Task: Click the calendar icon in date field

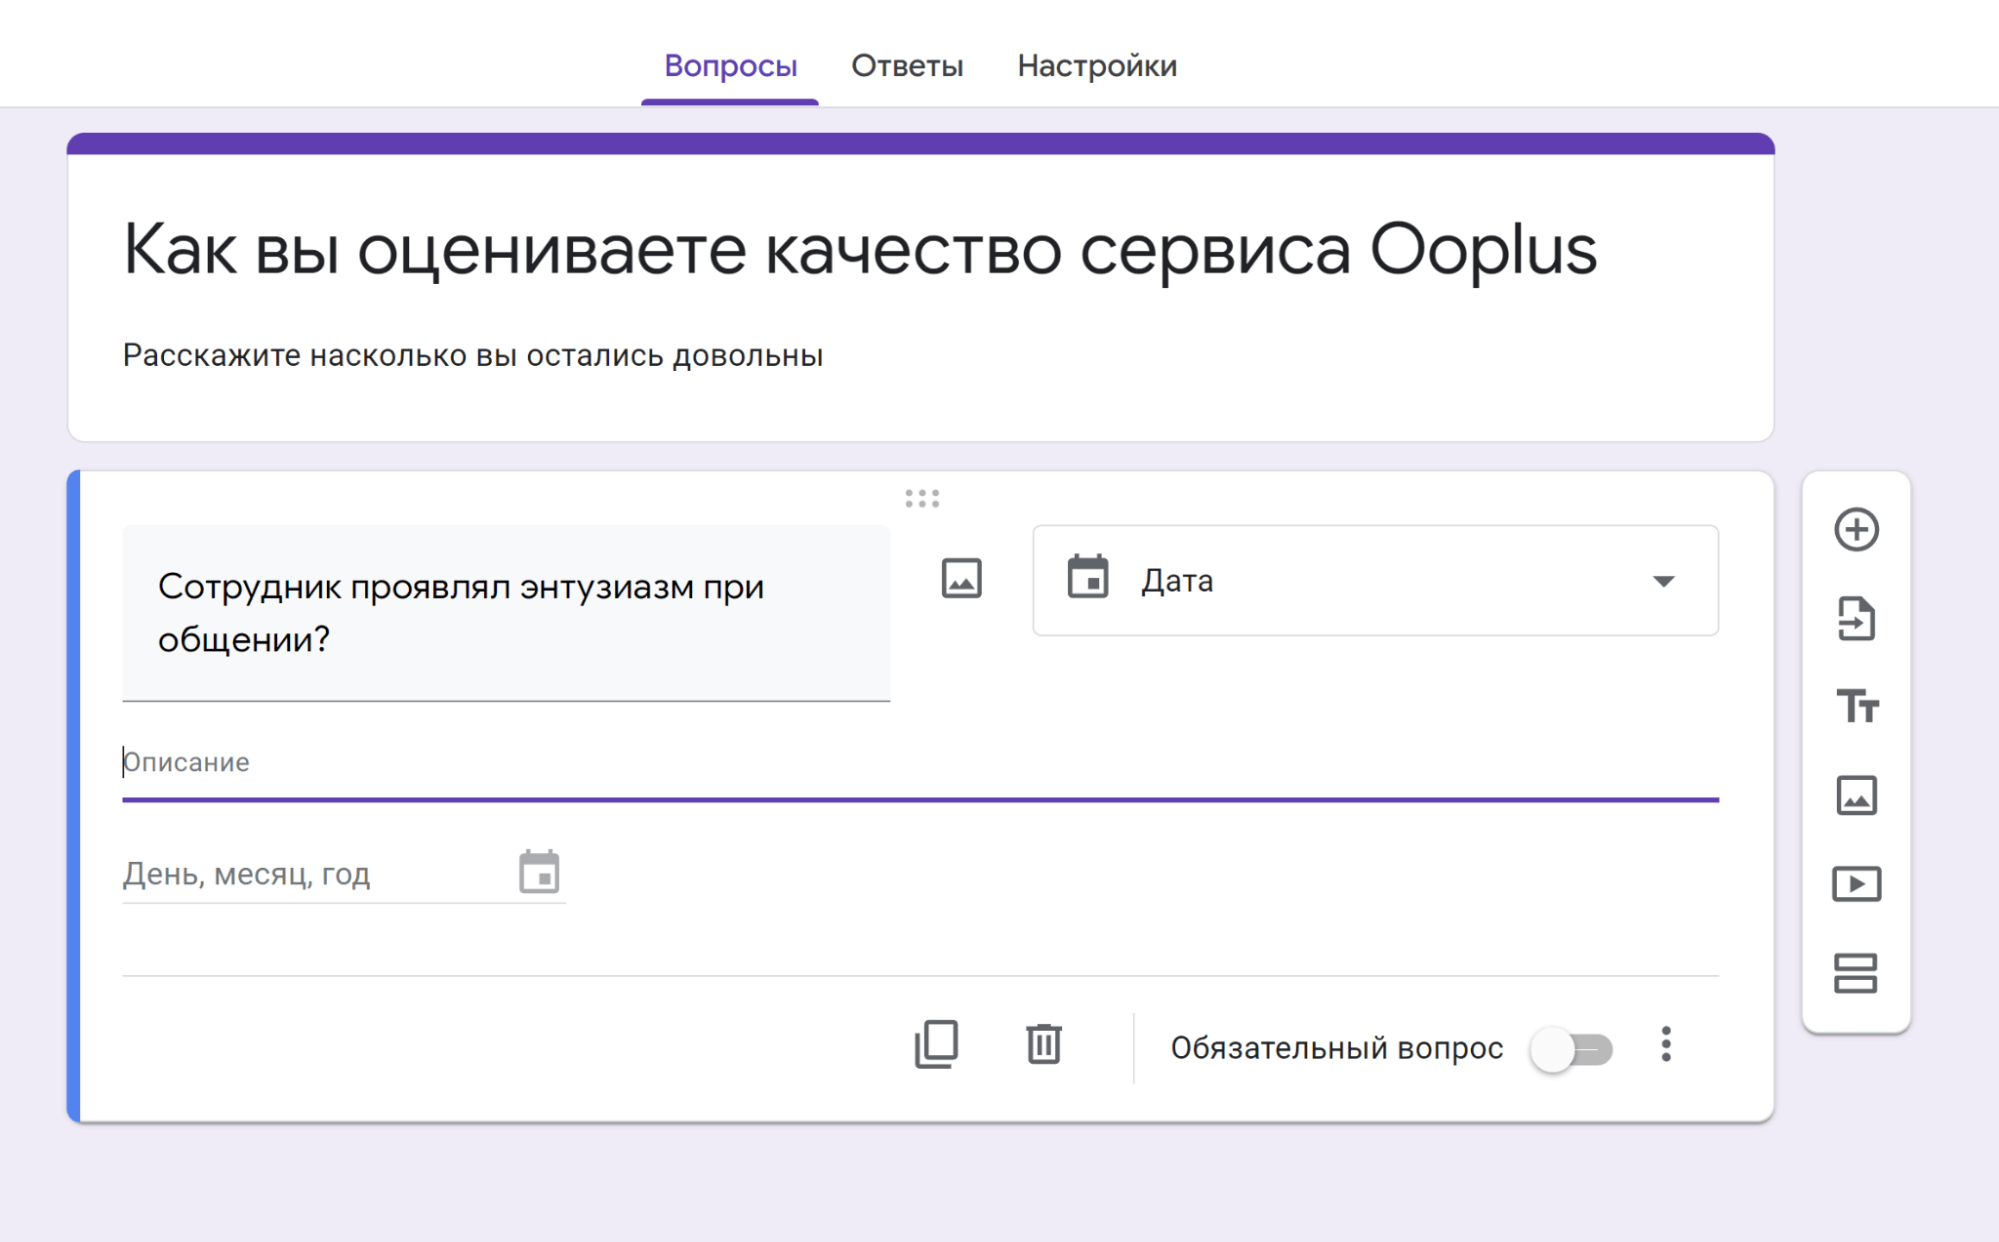Action: point(539,872)
